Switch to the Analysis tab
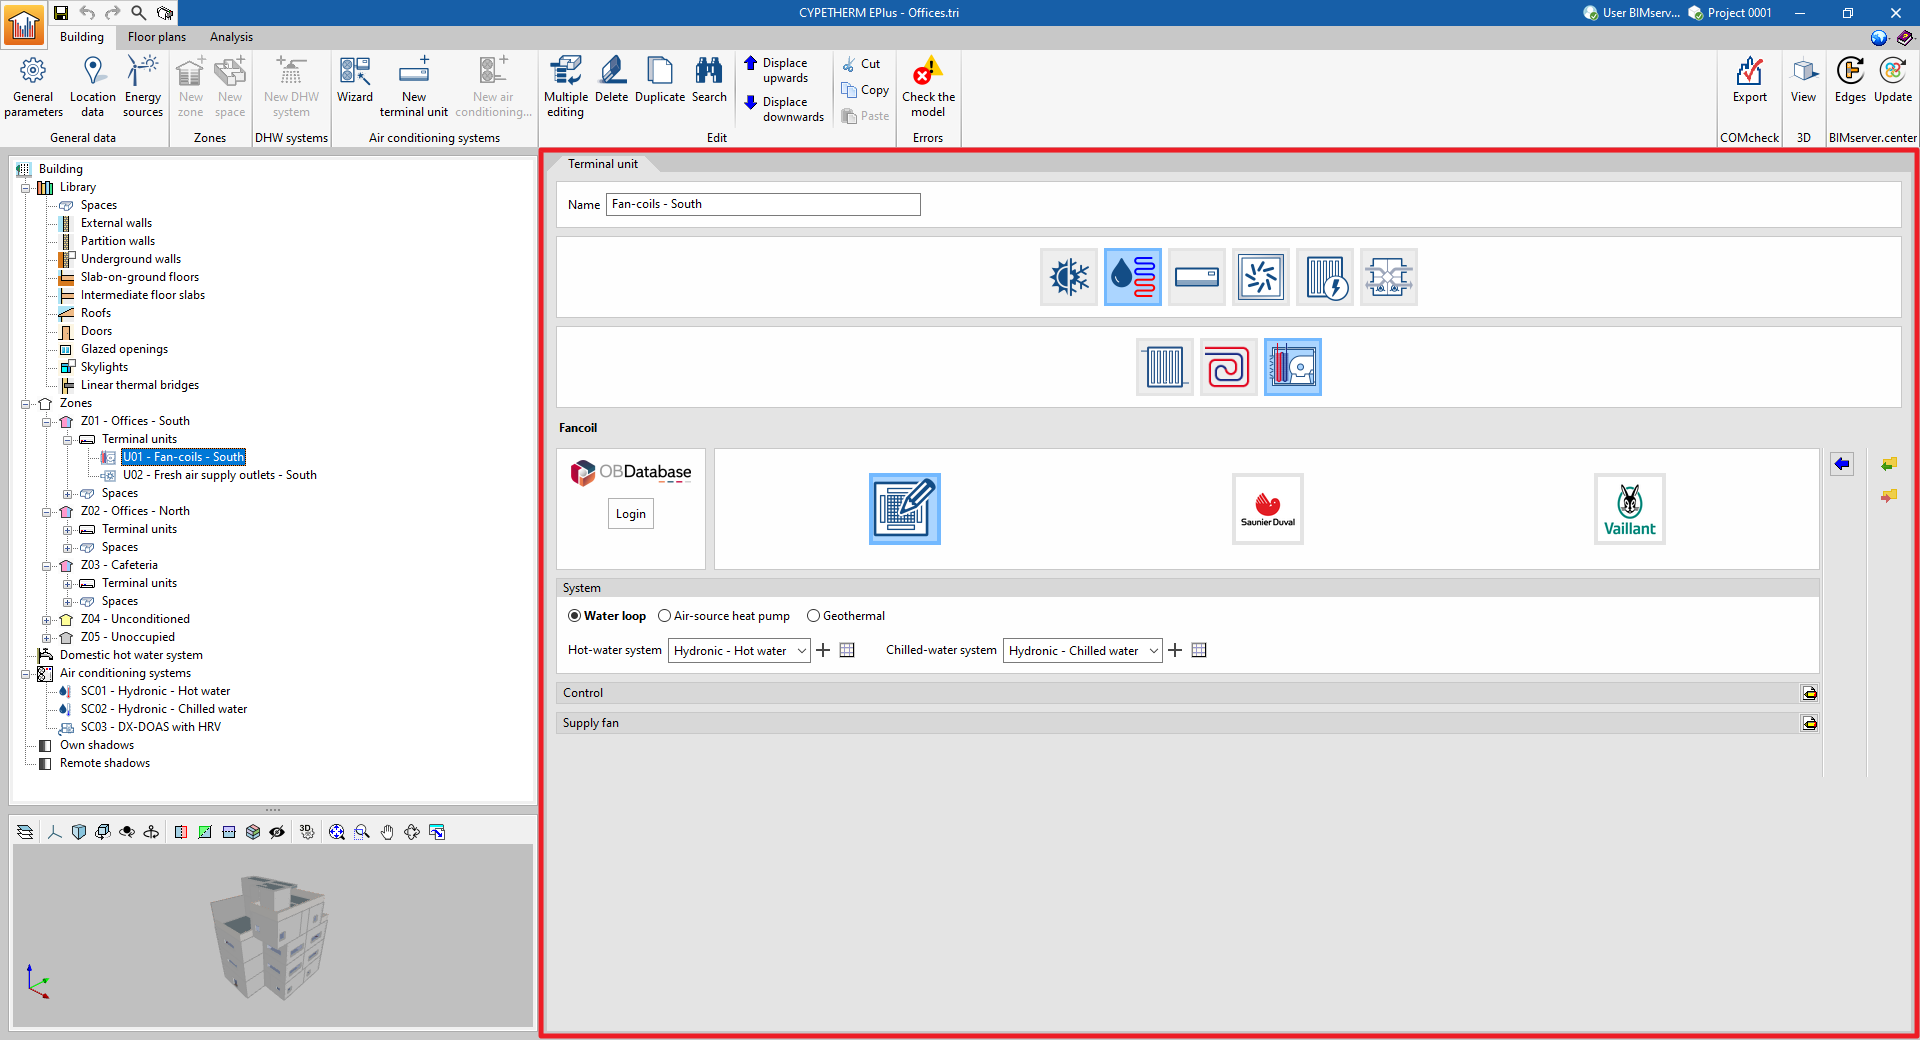This screenshot has width=1920, height=1040. [231, 37]
